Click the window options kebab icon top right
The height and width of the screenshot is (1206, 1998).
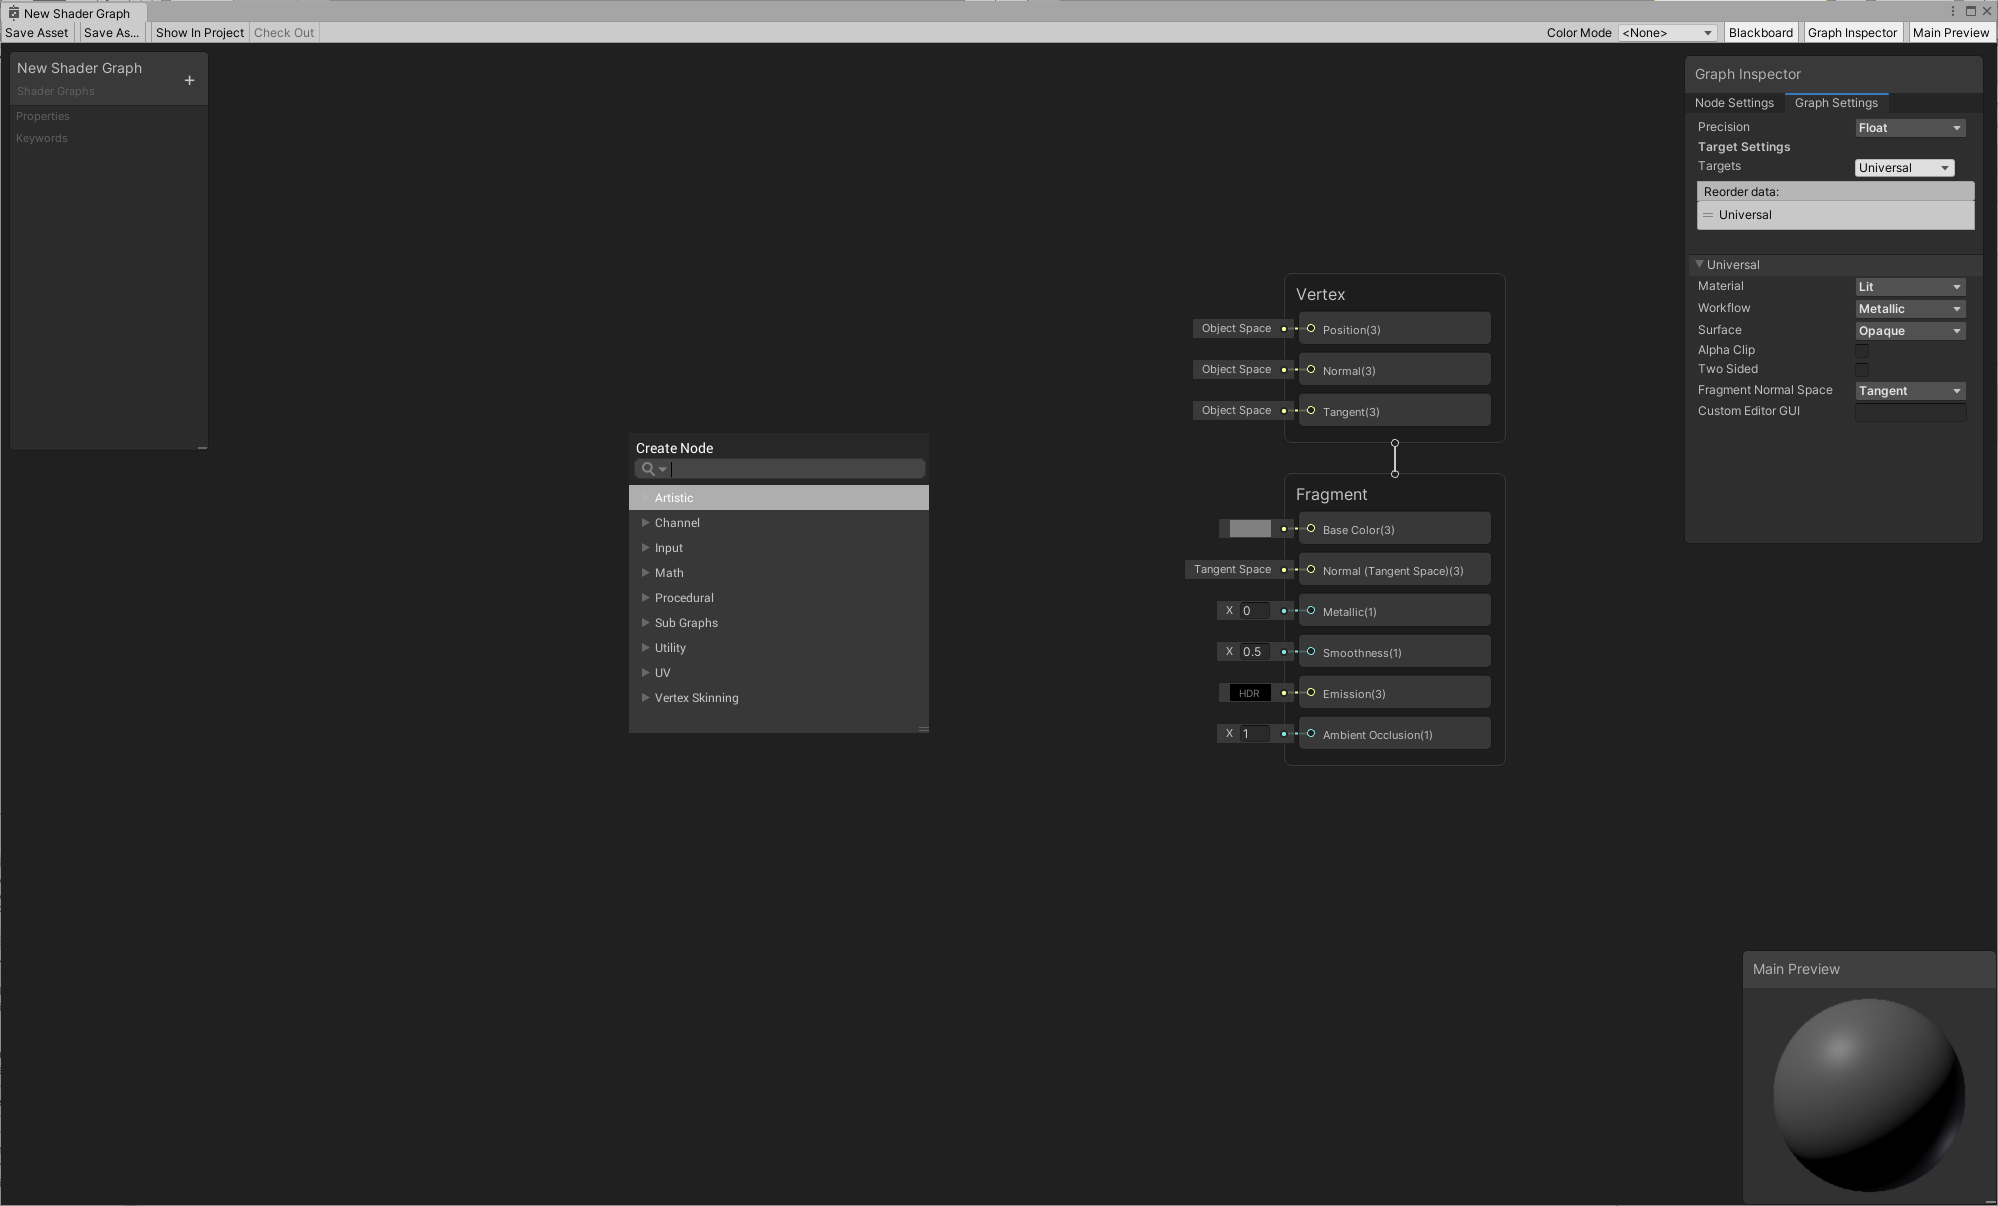(1952, 11)
